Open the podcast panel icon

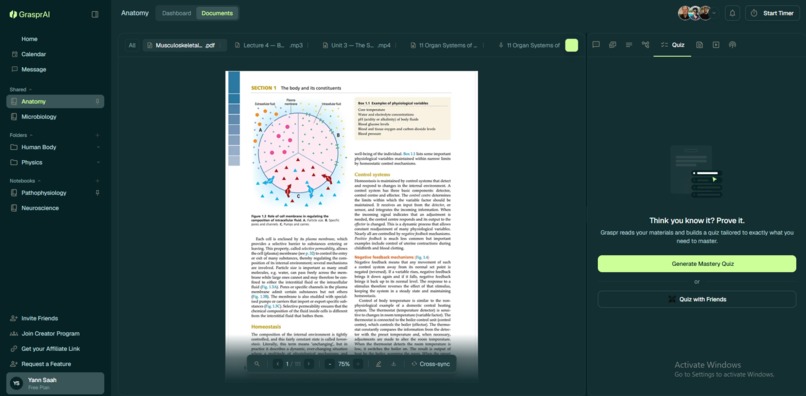click(732, 45)
